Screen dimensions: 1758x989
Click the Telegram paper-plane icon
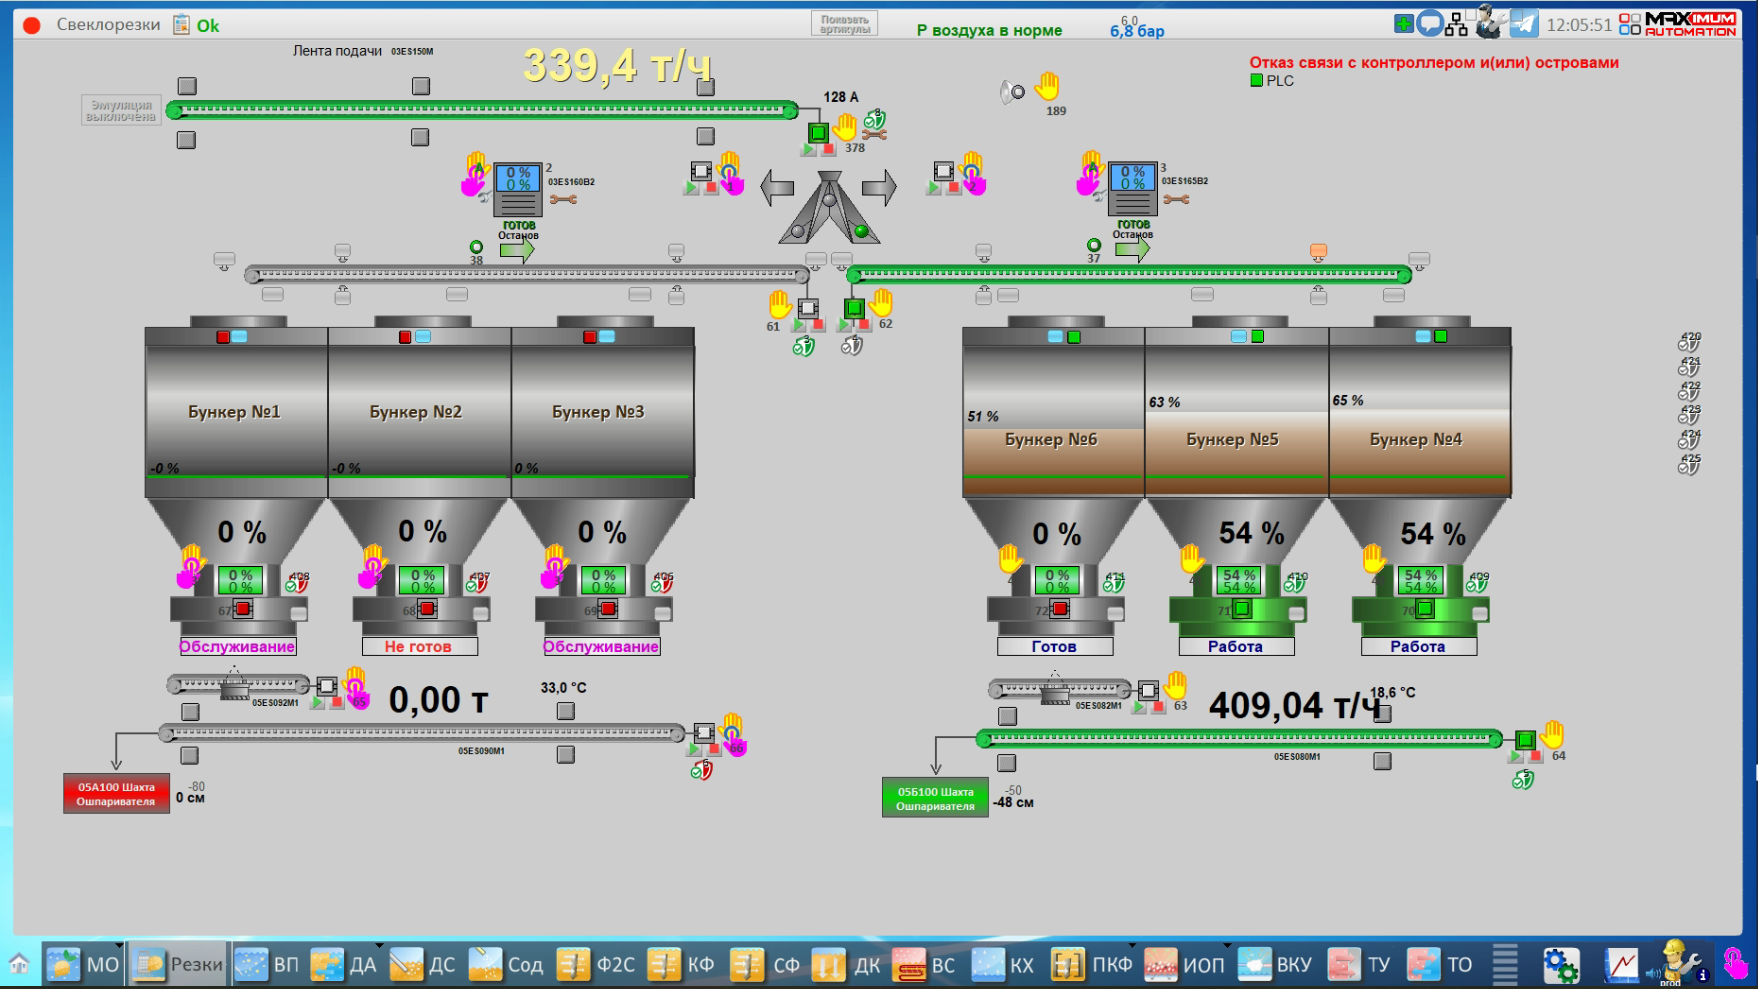(1523, 24)
